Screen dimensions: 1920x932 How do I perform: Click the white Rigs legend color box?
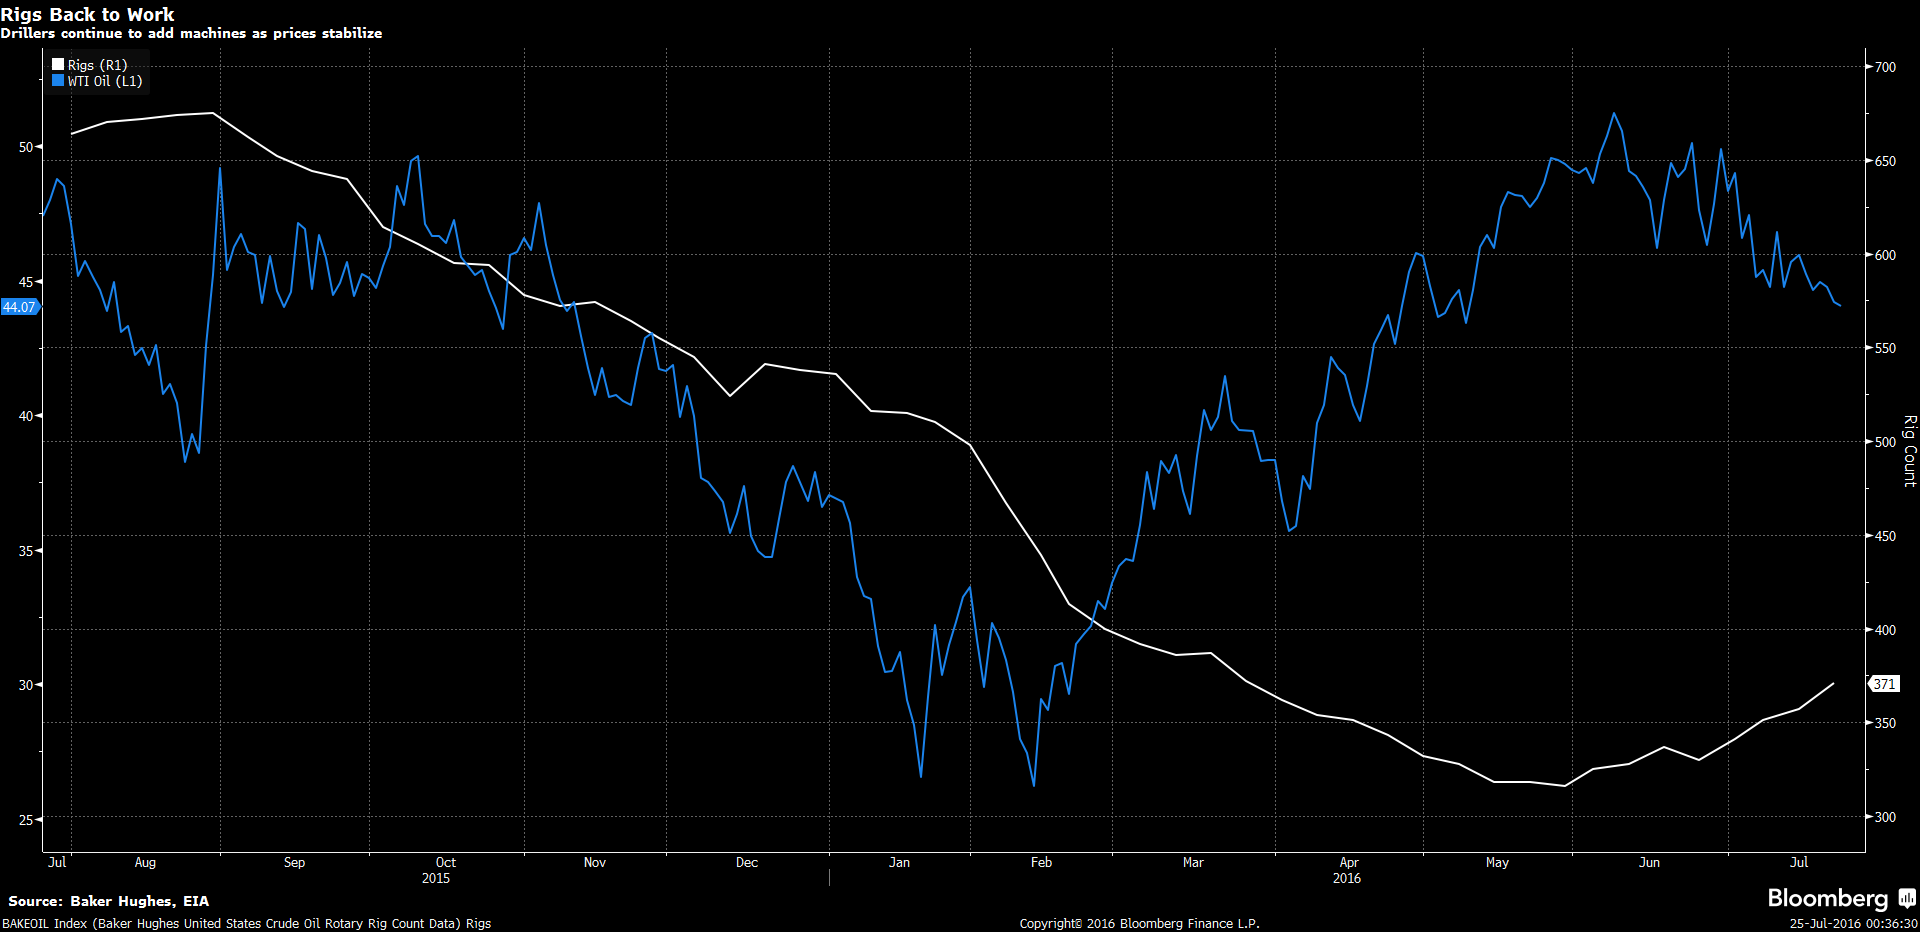click(x=58, y=64)
